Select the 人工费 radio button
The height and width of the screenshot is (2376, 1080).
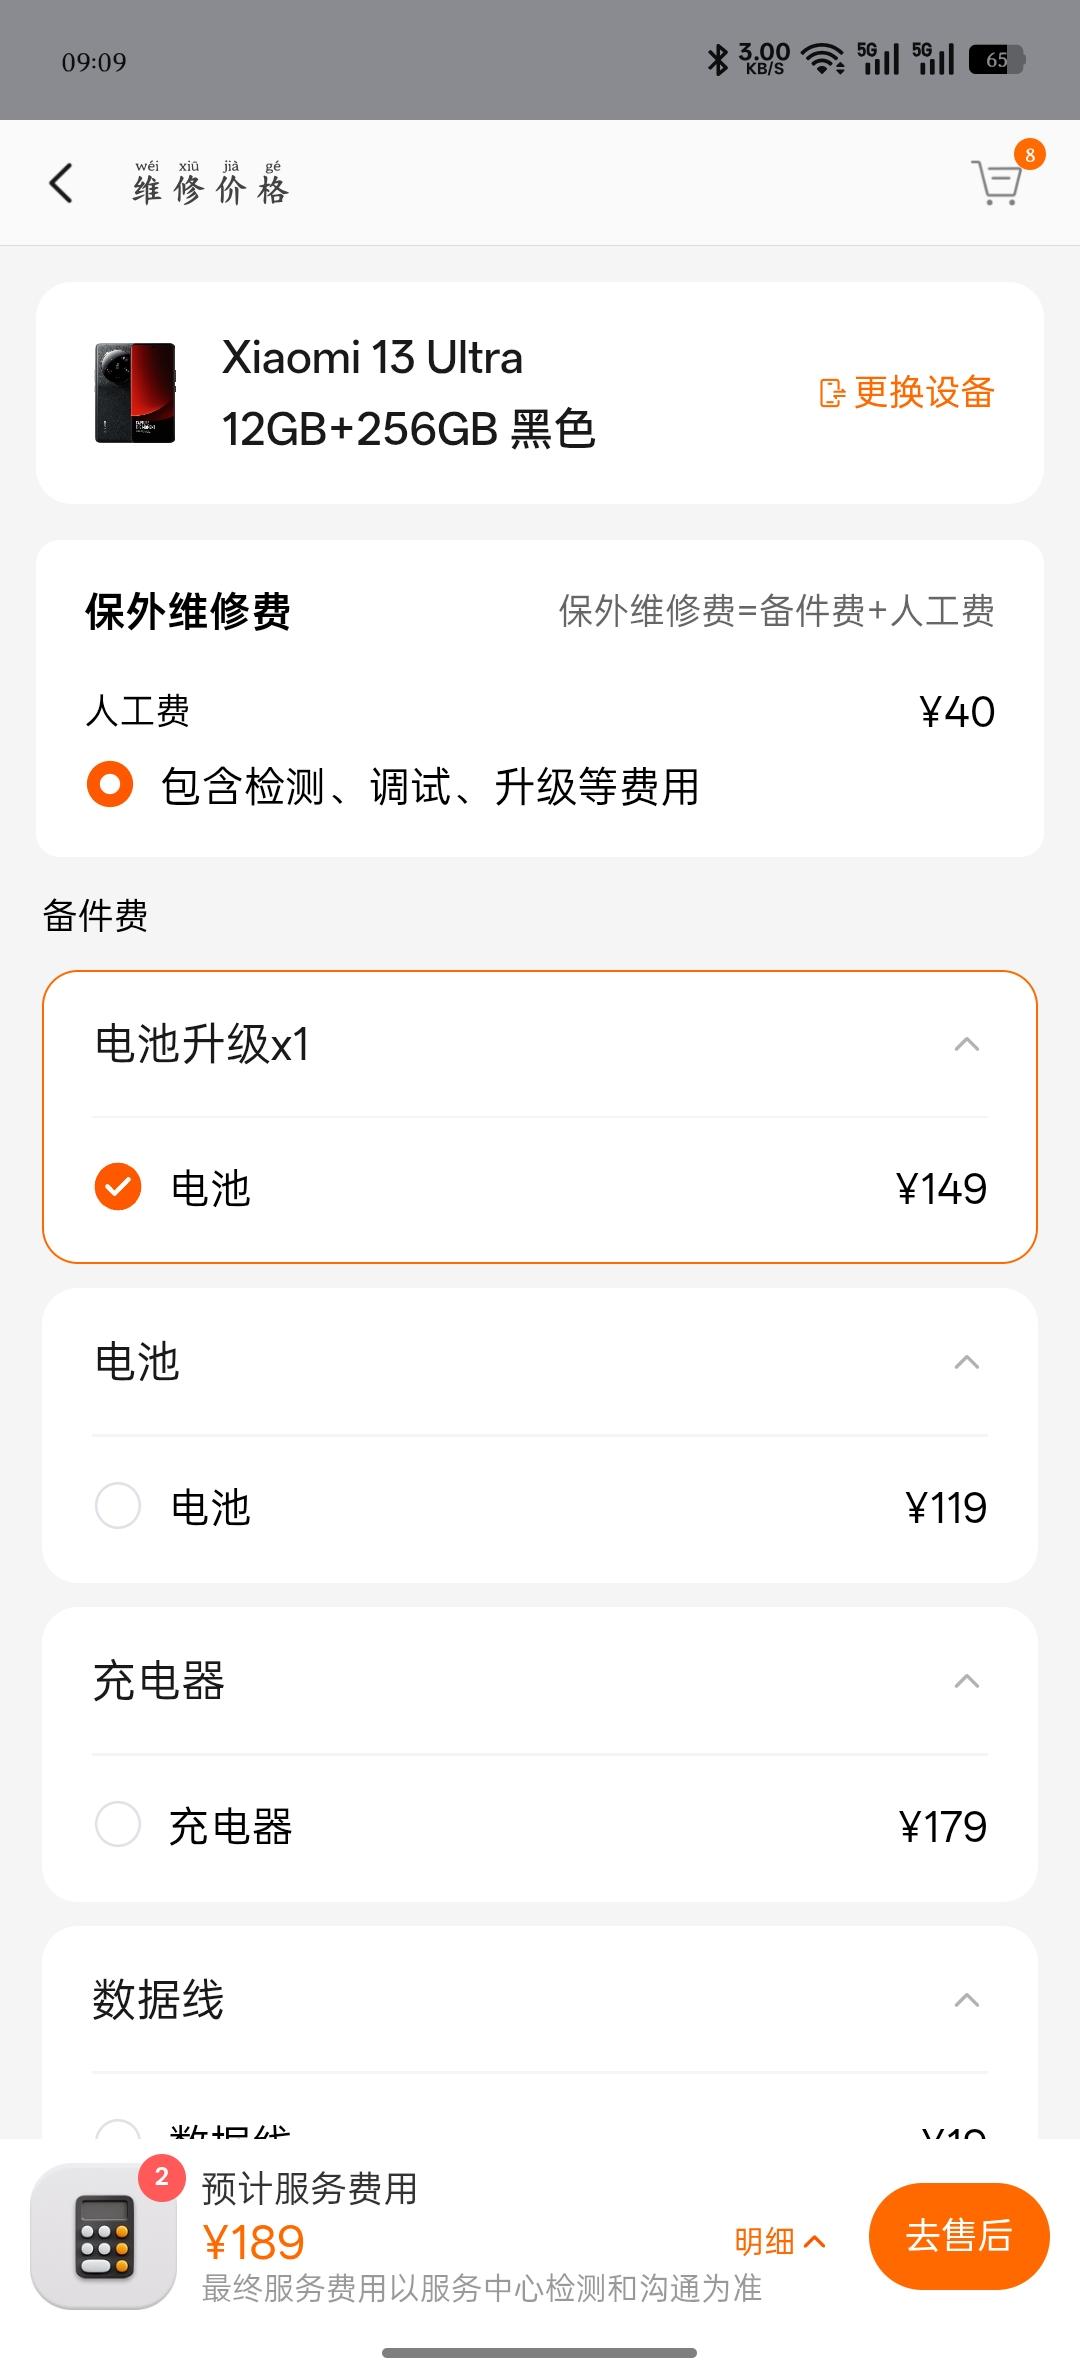tap(110, 784)
